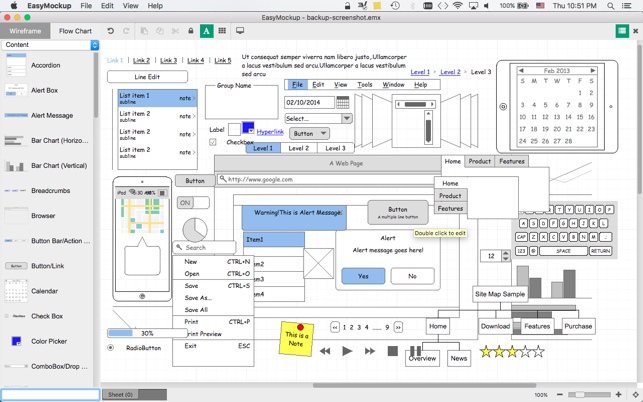Click the horizontal canvas scrollbar

pos(424,385)
